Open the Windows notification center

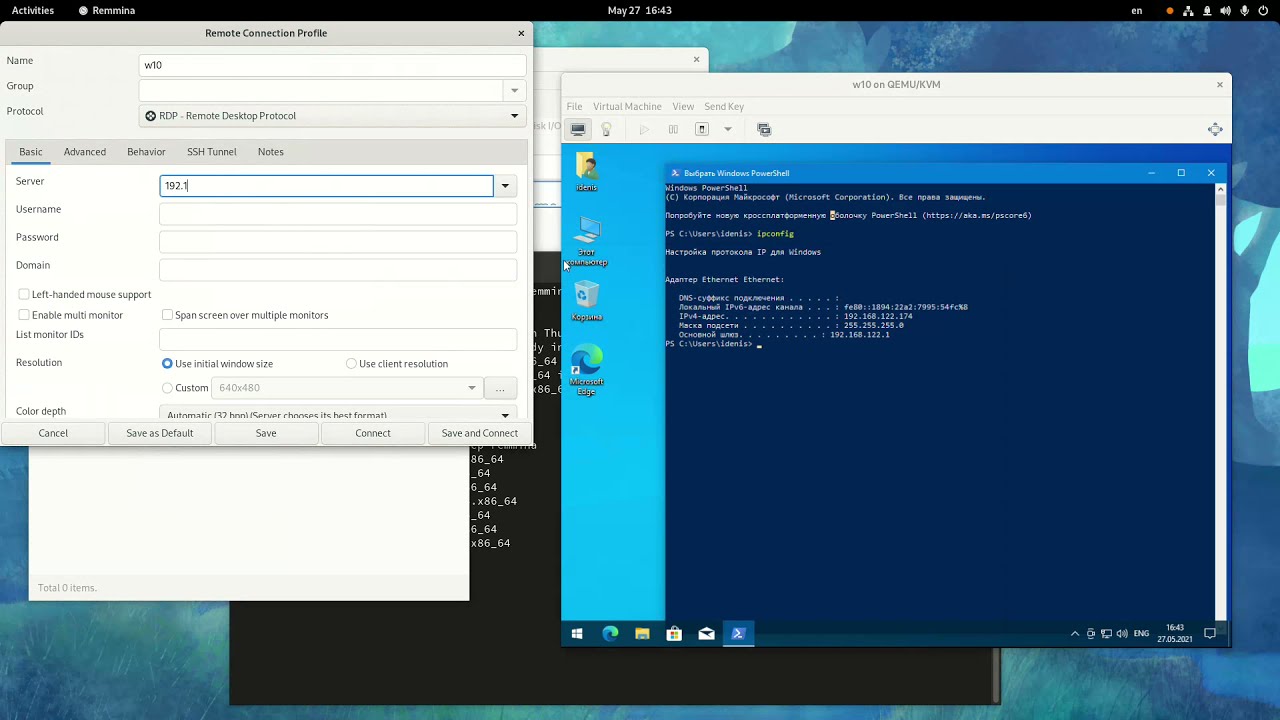pos(1210,634)
